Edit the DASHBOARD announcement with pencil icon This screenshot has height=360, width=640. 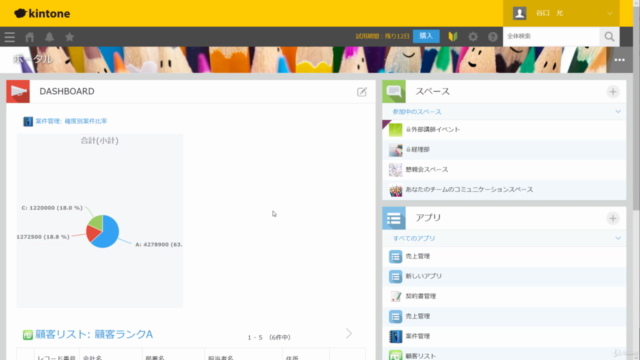click(362, 92)
